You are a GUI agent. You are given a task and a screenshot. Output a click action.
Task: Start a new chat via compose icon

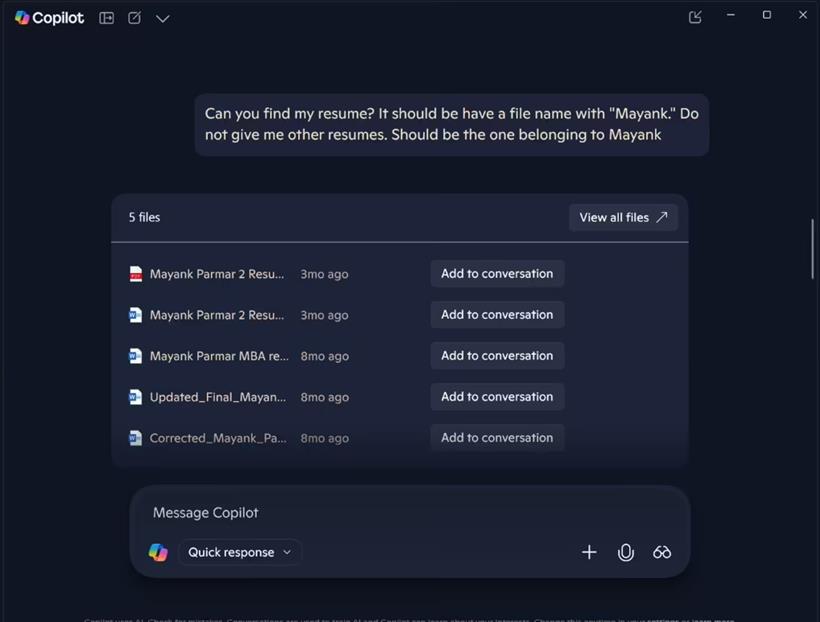tap(134, 18)
